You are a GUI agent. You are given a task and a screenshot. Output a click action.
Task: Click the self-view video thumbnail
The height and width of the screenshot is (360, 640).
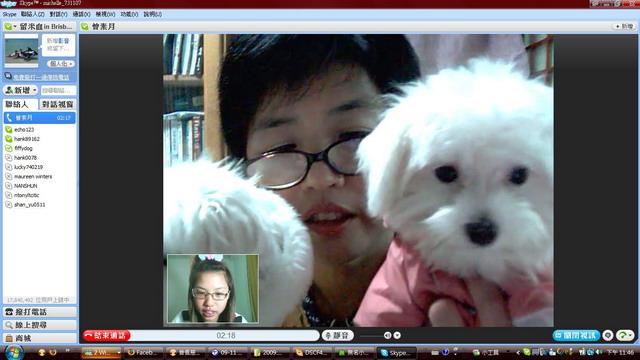[x=213, y=289]
